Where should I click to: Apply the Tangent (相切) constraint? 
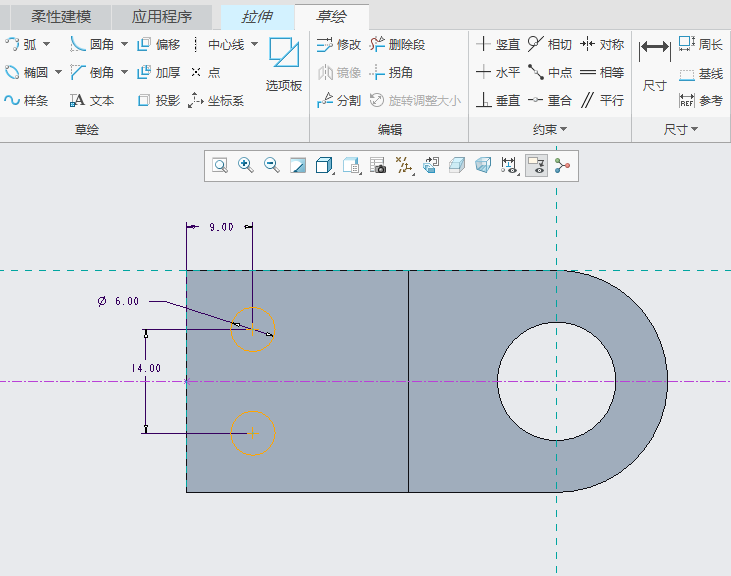549,44
